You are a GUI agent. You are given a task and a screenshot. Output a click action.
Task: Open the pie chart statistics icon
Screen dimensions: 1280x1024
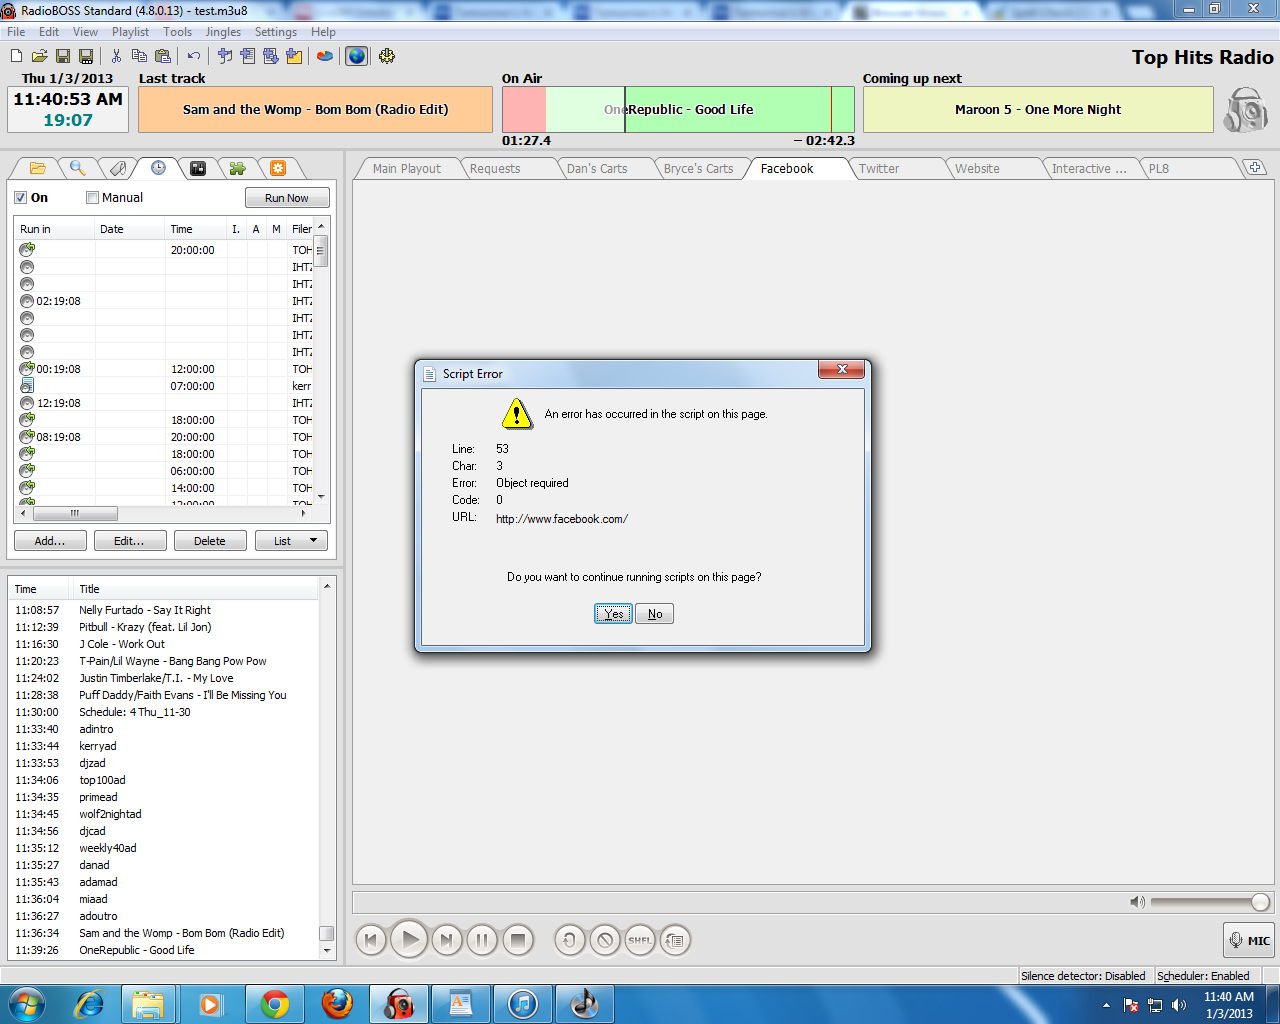325,56
